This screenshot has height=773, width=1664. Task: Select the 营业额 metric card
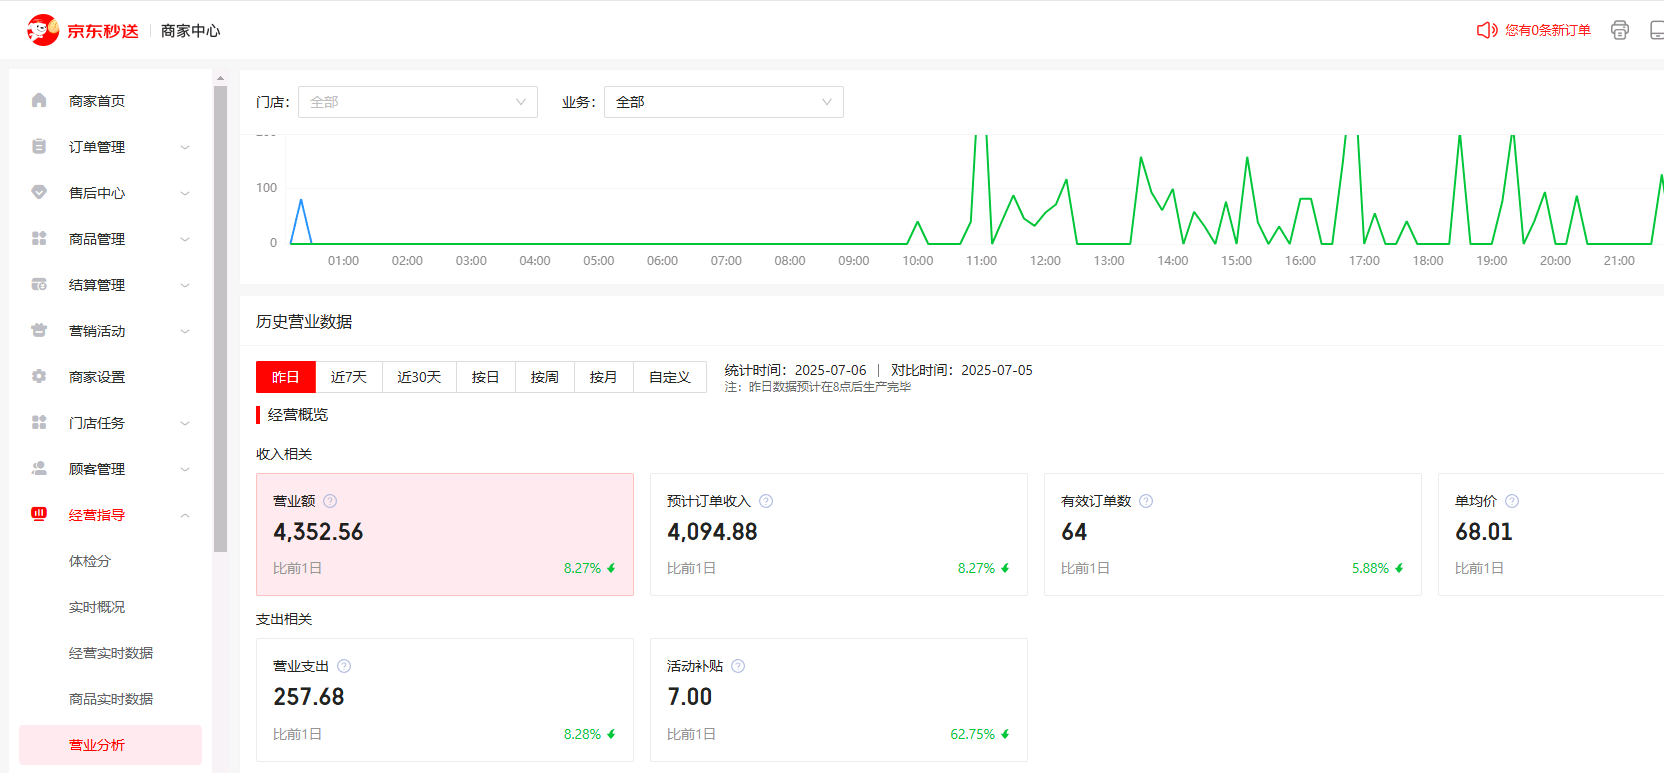(445, 534)
